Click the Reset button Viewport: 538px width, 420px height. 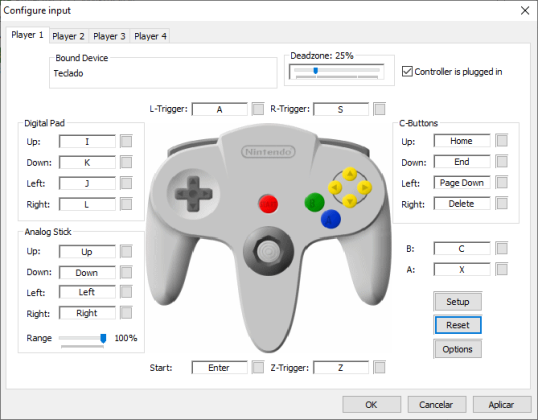(458, 325)
